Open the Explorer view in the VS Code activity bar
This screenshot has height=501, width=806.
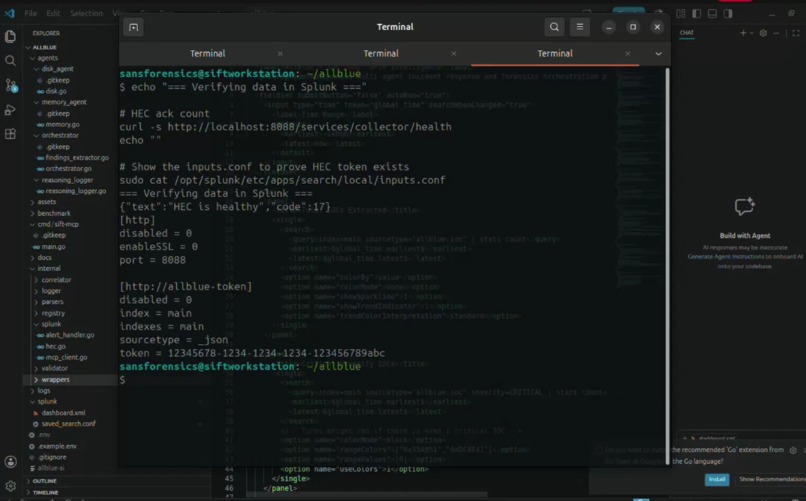click(x=10, y=36)
